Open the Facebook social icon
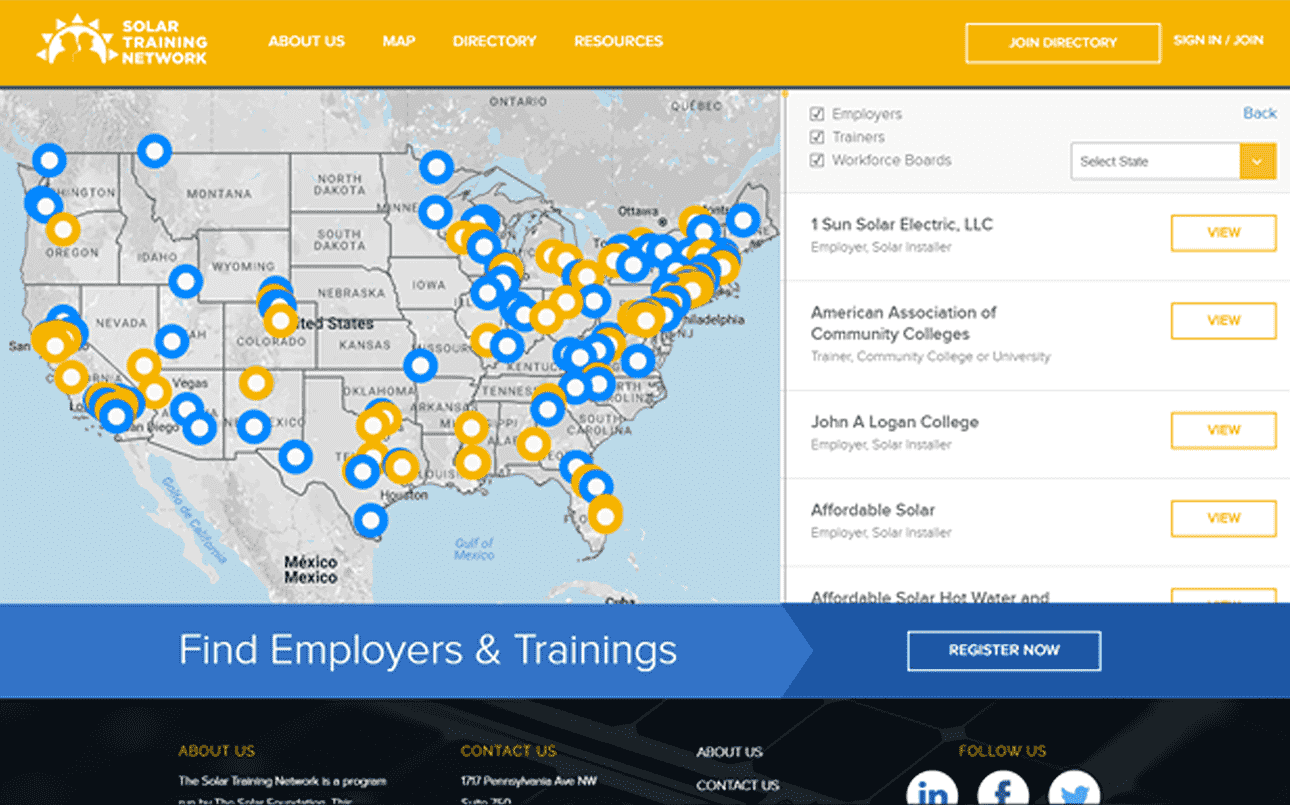Screen dimensions: 1290x805 [x=1003, y=789]
